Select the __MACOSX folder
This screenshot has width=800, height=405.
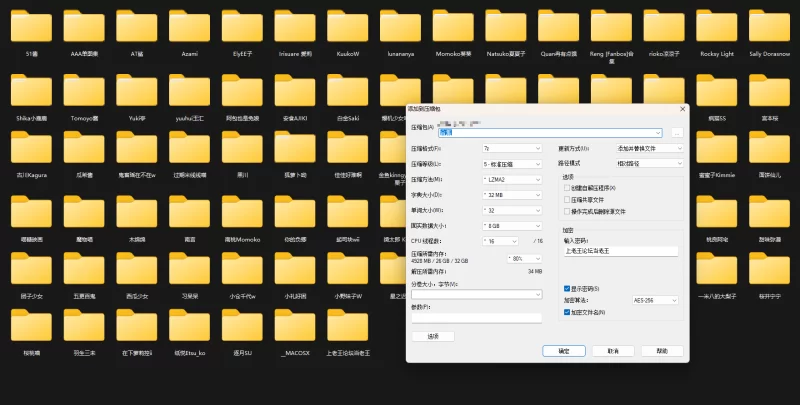pyautogui.click(x=296, y=328)
